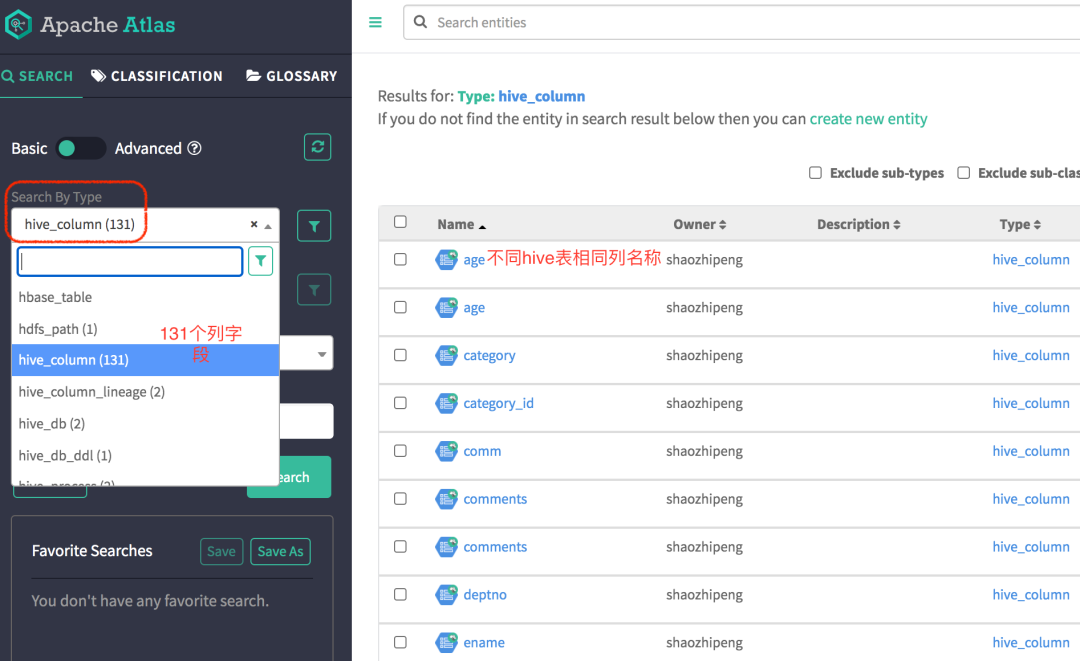Image resolution: width=1080 pixels, height=661 pixels.
Task: Open the CLASSIFICATION tab
Action: pyautogui.click(x=157, y=76)
